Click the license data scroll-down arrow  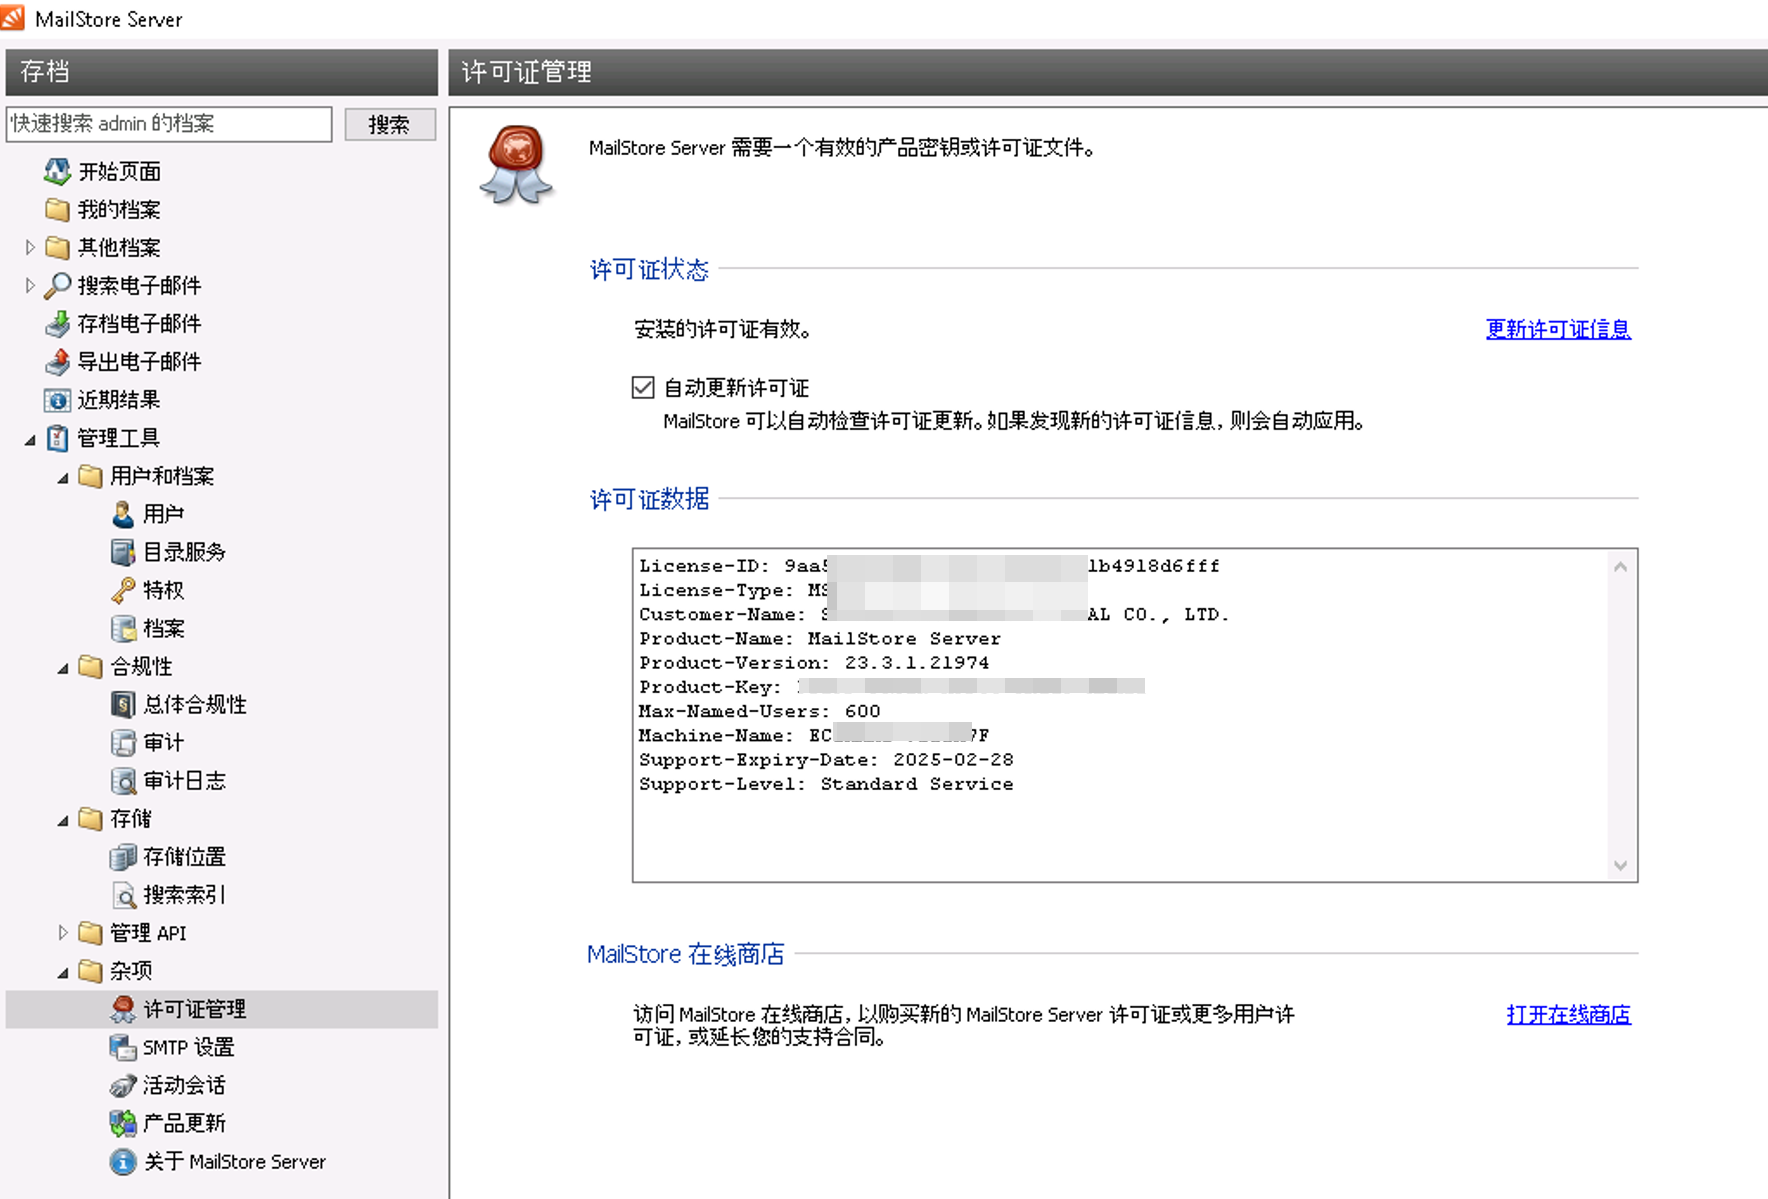tap(1621, 866)
